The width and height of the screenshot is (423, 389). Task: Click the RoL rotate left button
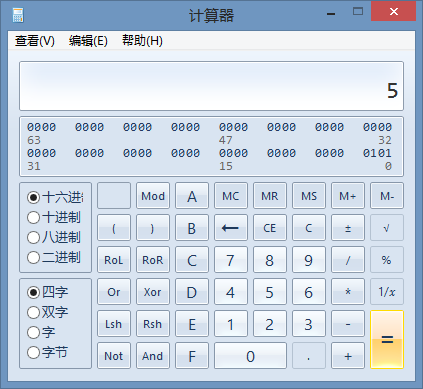pos(114,260)
